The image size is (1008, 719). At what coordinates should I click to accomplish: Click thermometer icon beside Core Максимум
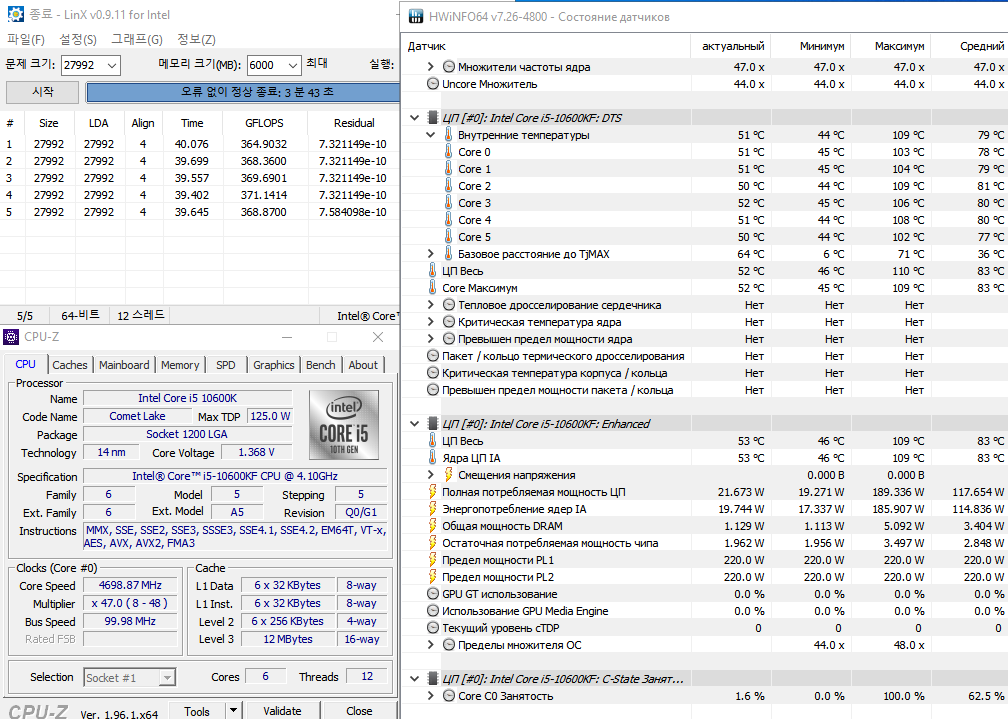click(433, 287)
